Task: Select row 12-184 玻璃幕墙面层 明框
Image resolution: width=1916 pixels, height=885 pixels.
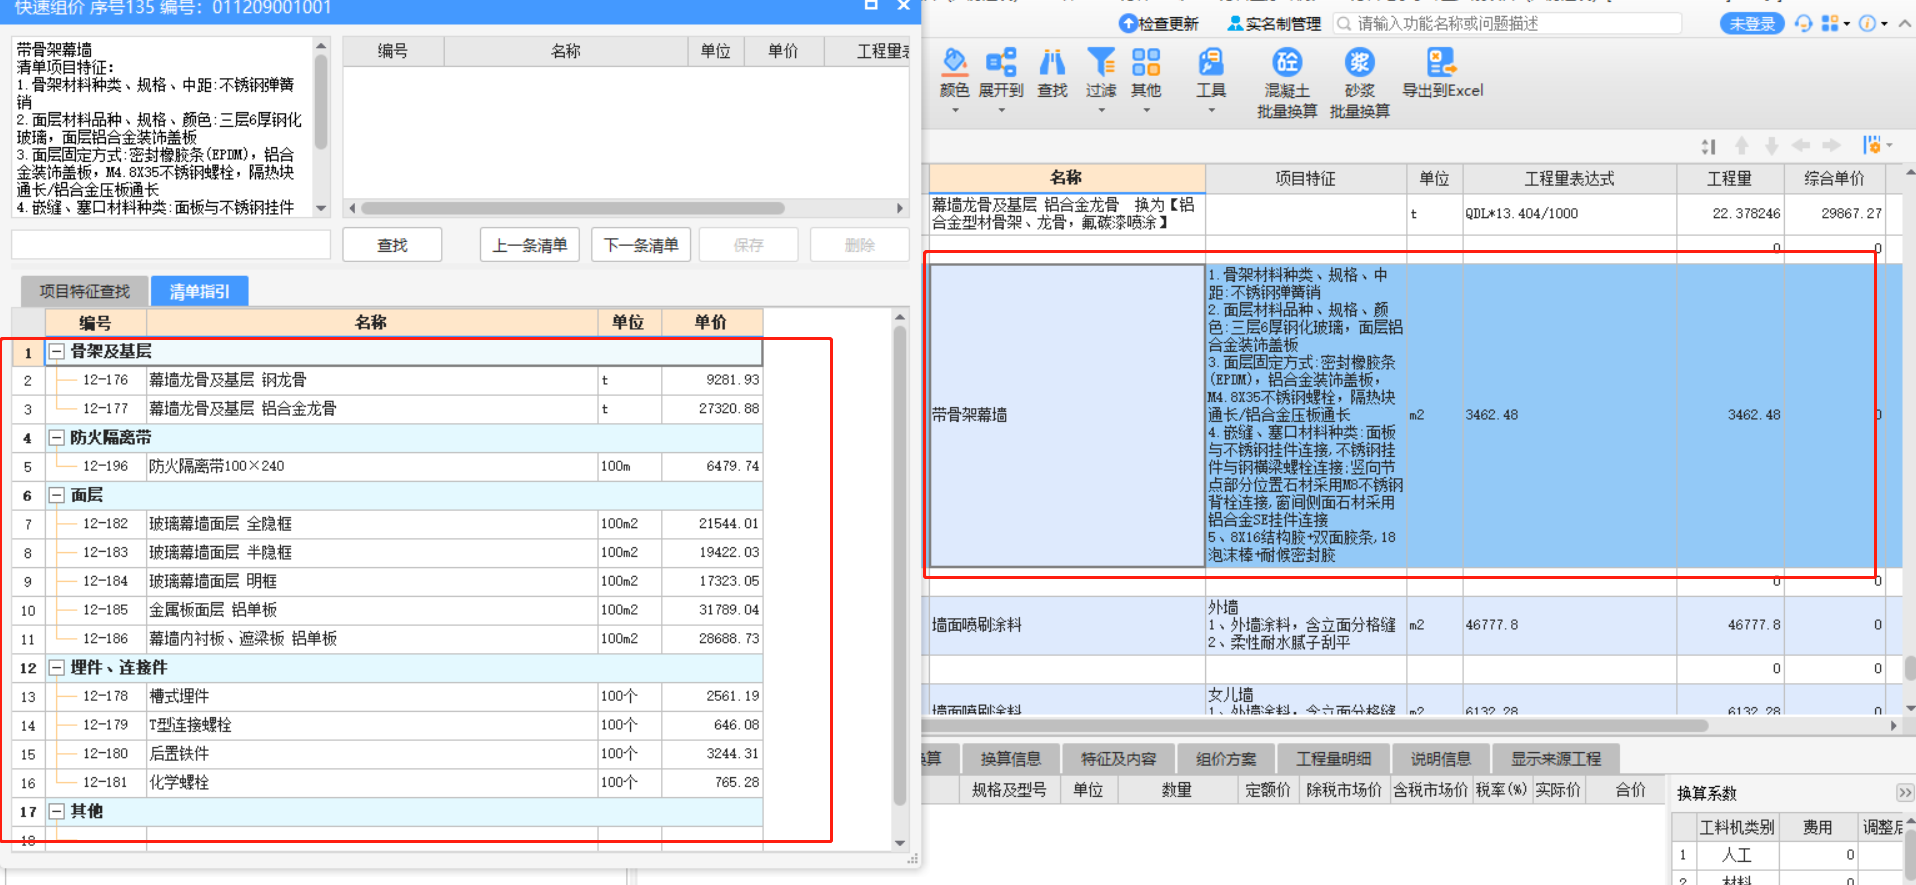Action: click(387, 581)
